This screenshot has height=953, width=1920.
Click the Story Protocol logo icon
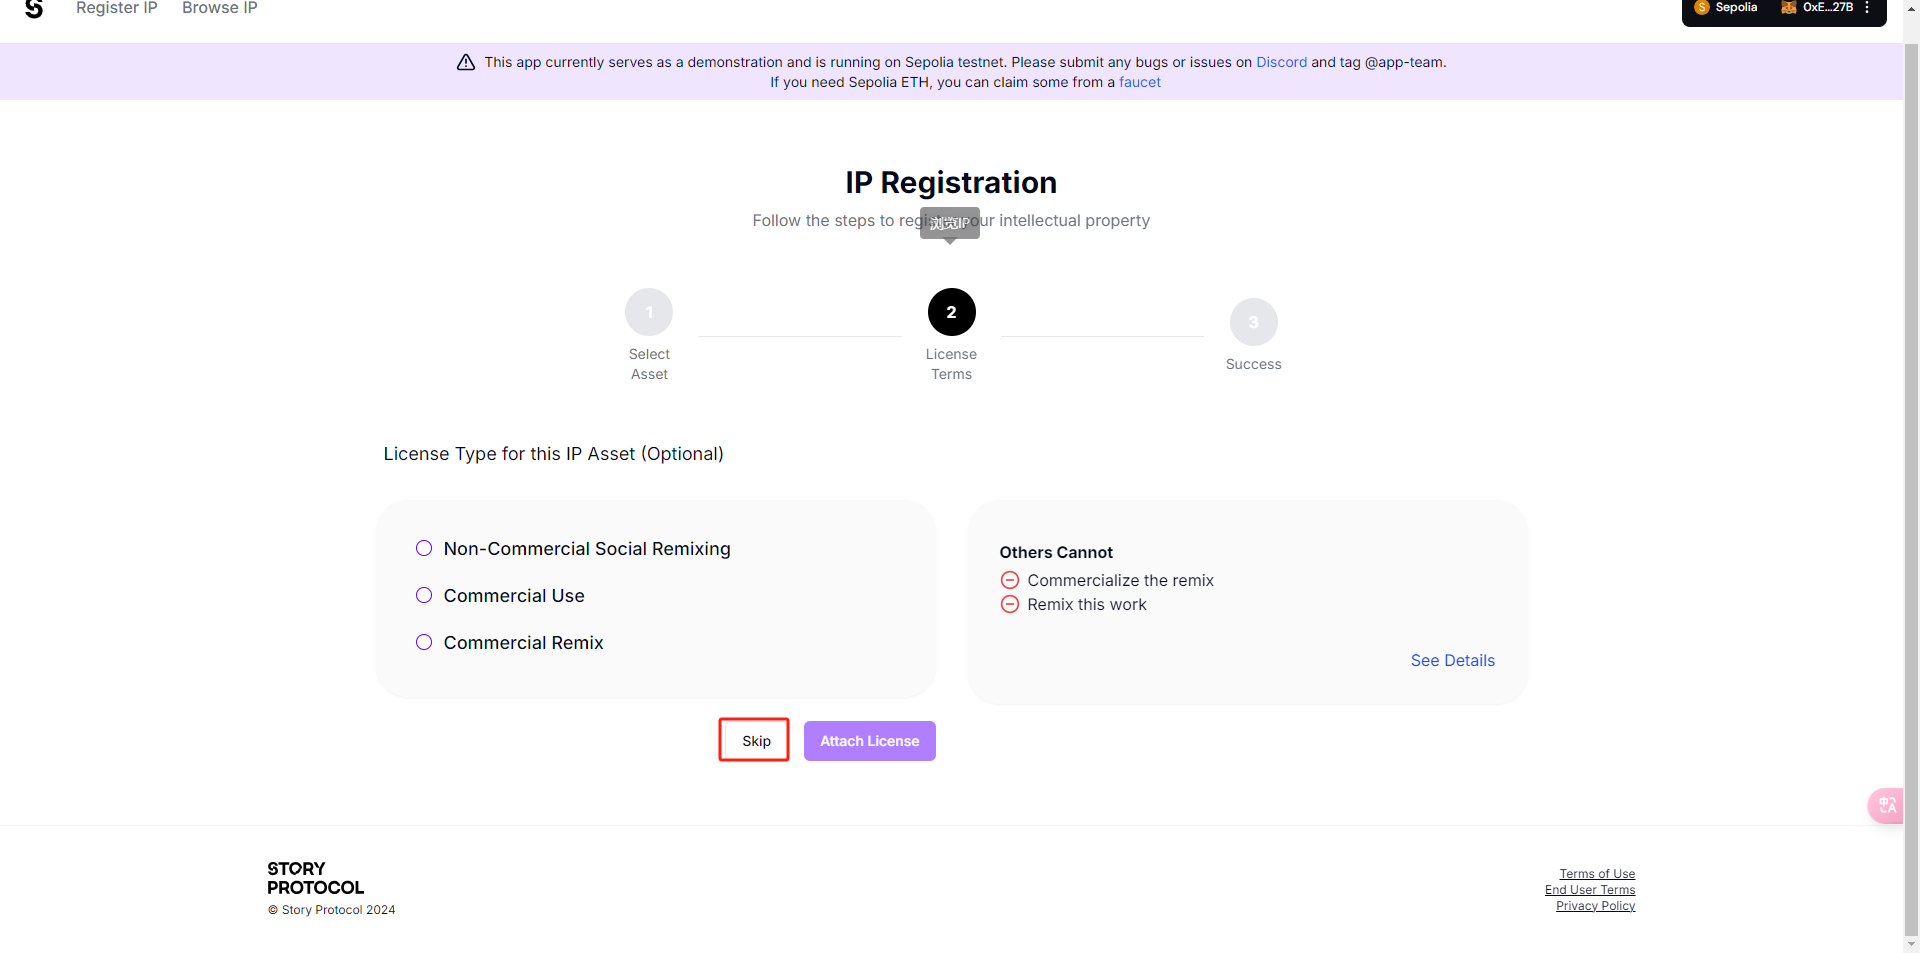(x=34, y=9)
